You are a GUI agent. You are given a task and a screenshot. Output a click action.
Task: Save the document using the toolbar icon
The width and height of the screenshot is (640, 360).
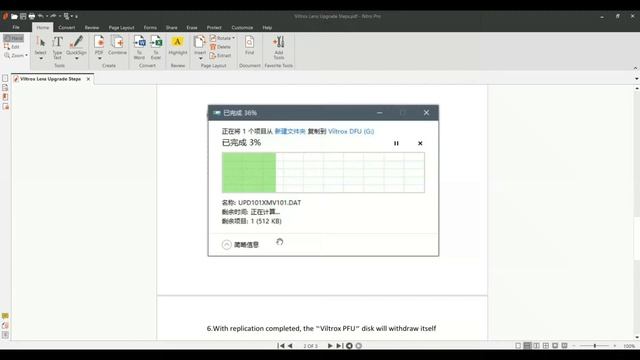[23, 16]
